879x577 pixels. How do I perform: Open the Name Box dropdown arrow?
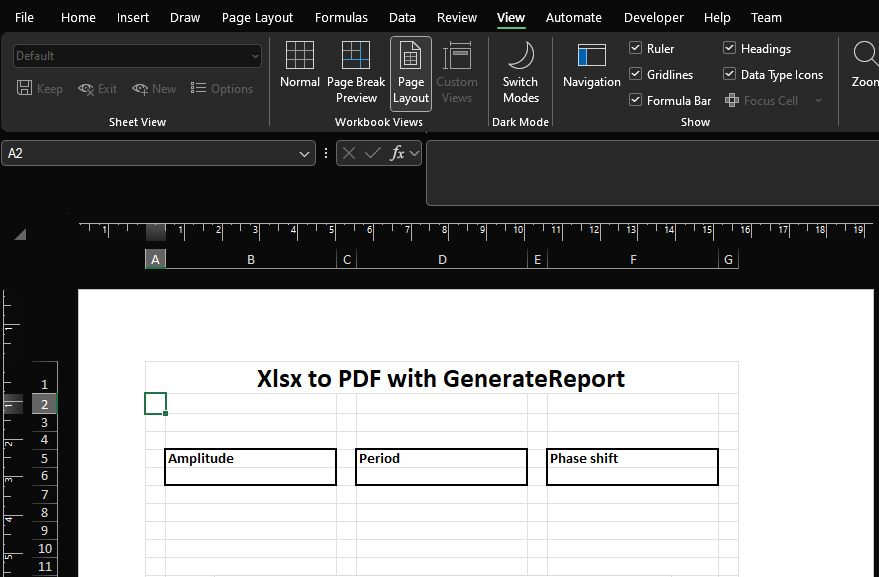click(303, 153)
